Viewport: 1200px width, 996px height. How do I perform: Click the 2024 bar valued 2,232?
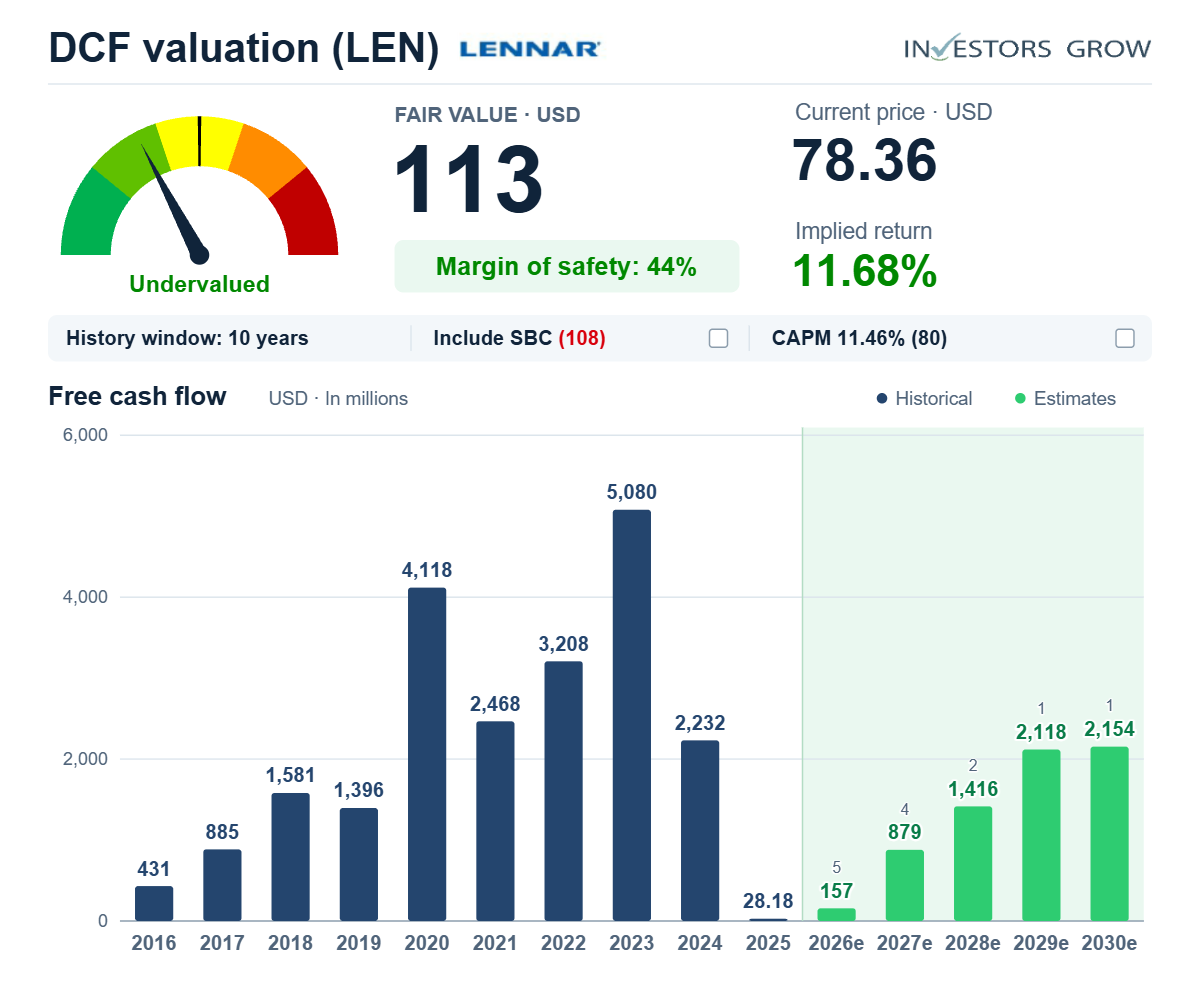coord(699,830)
